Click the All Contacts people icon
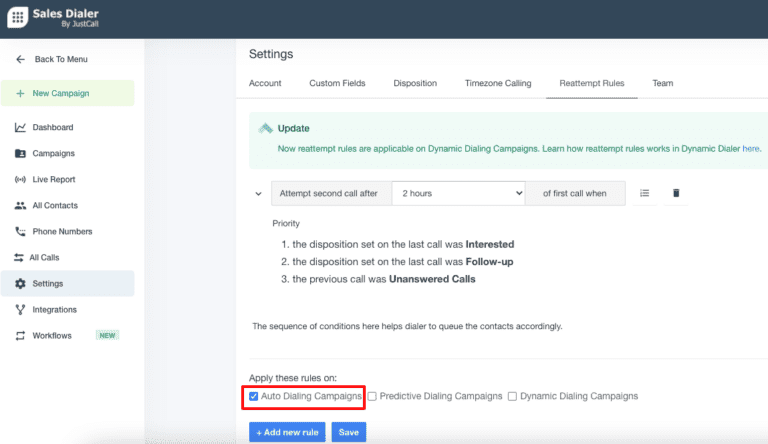The width and height of the screenshot is (768, 444). tap(21, 206)
